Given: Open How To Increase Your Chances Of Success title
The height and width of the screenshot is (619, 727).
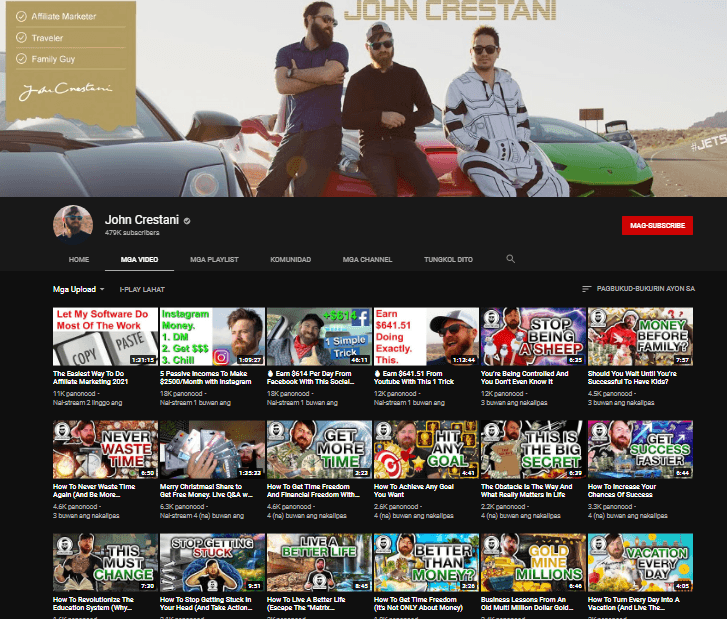Looking at the screenshot, I should coord(622,491).
